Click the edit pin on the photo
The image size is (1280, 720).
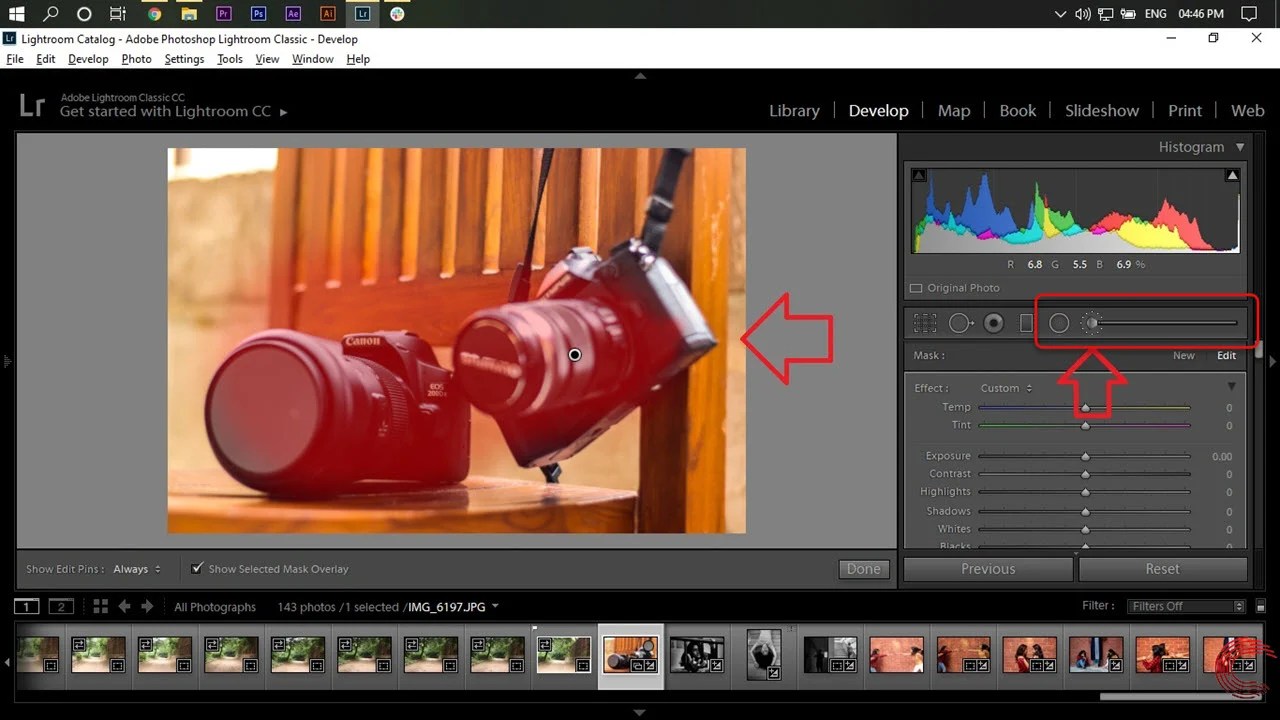click(574, 355)
